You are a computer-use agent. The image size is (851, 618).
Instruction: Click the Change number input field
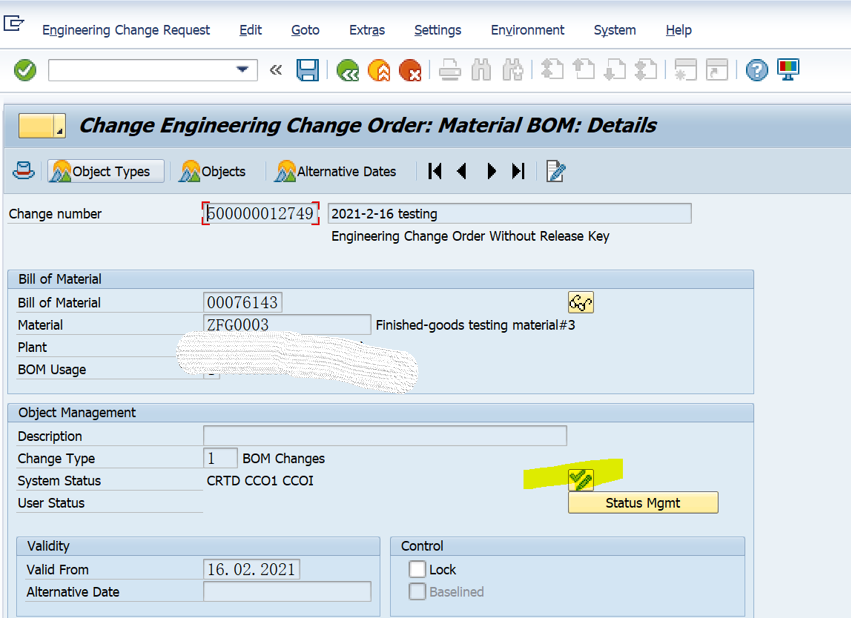click(261, 213)
